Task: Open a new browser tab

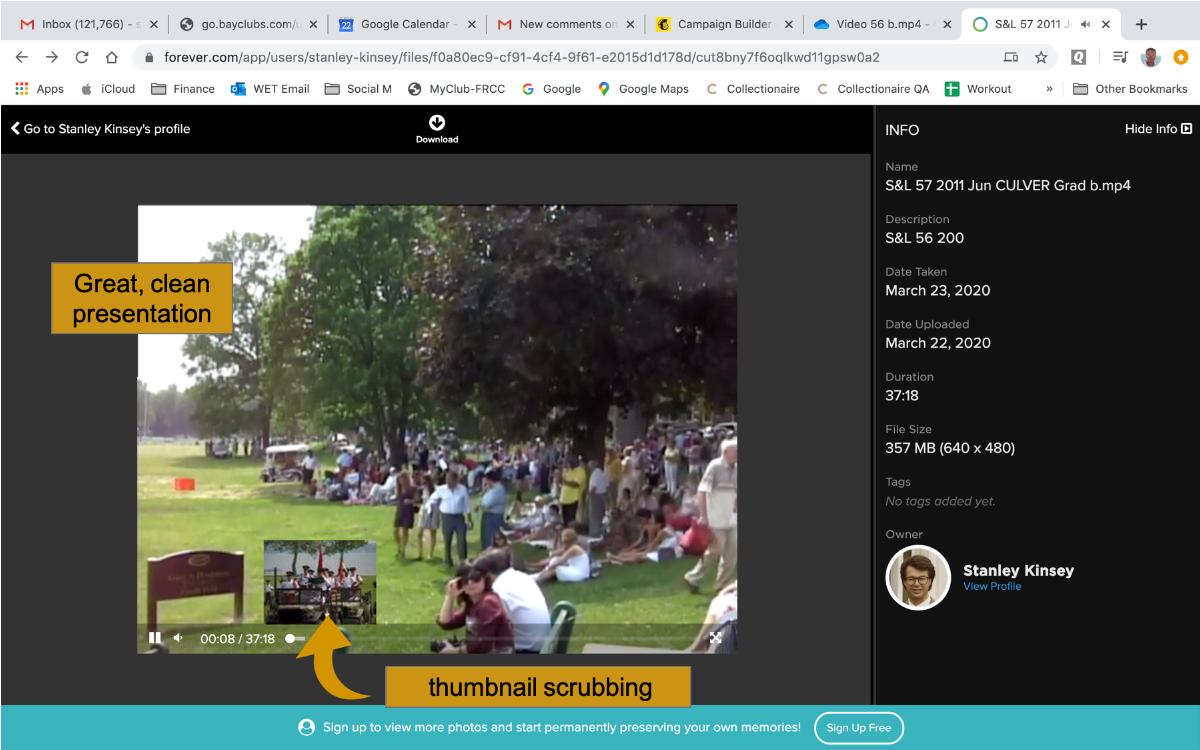Action: coord(1141,24)
